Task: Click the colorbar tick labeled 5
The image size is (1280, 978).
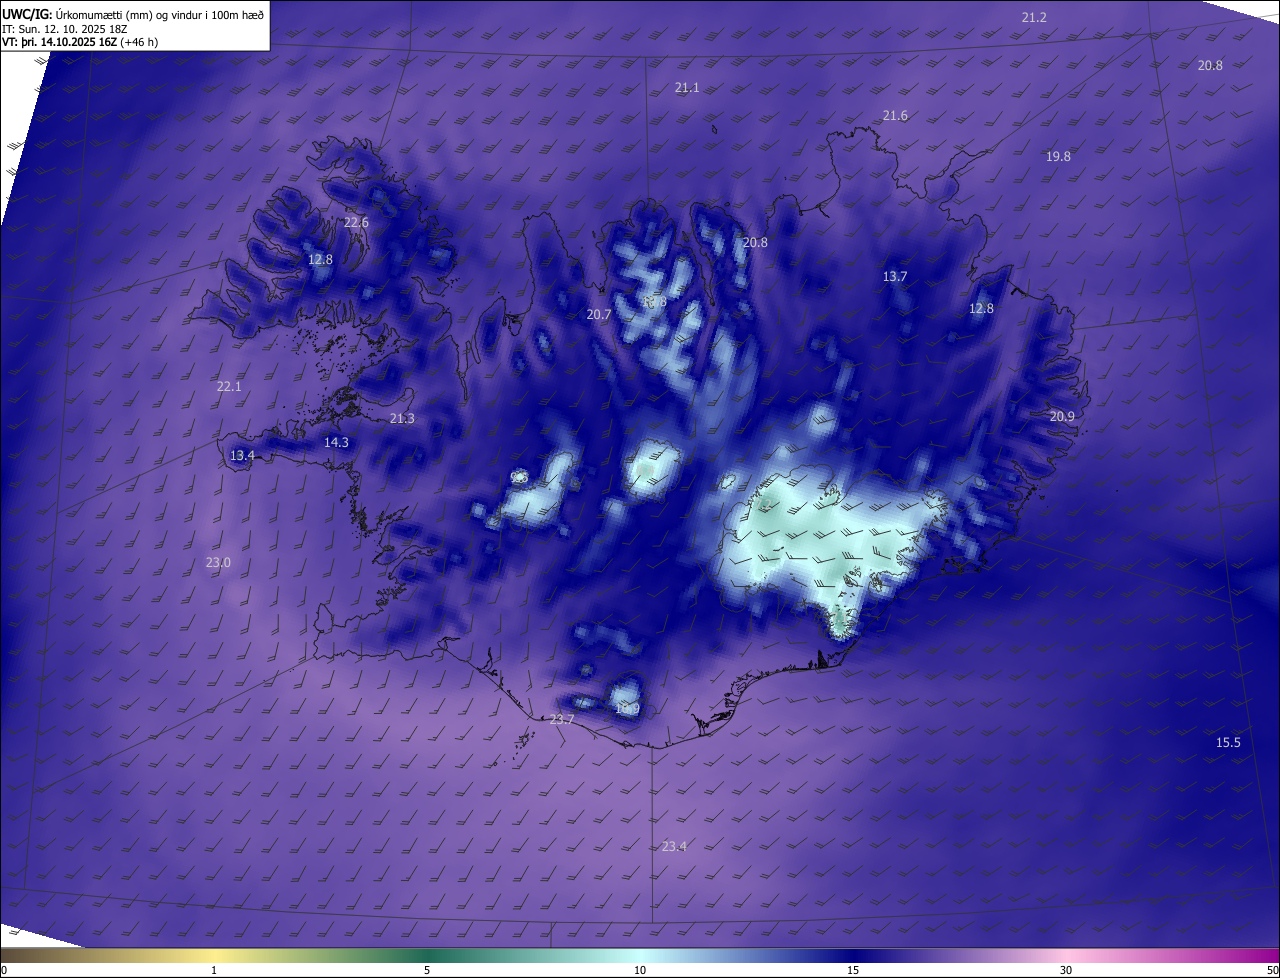Action: coord(427,970)
